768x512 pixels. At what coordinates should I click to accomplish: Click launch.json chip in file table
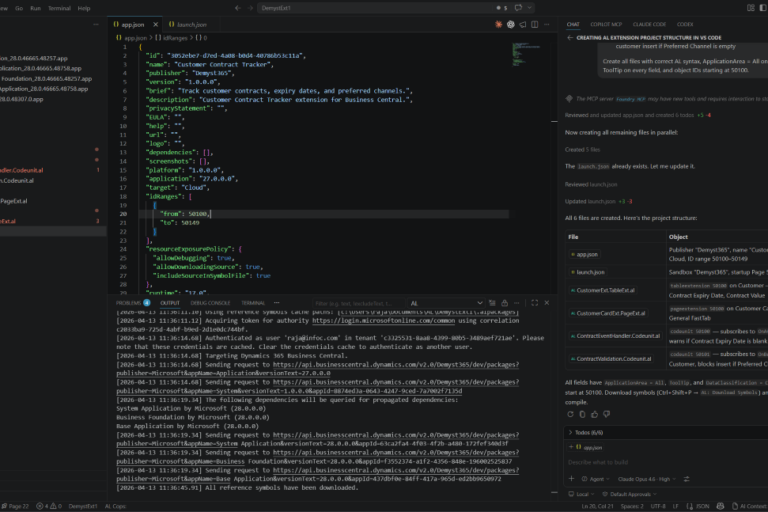[x=587, y=272]
